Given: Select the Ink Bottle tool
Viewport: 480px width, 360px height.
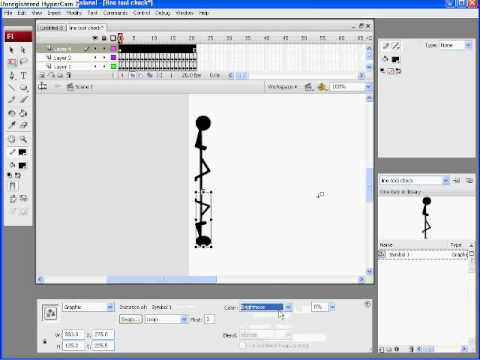Looking at the screenshot, I should pyautogui.click(x=12, y=113).
